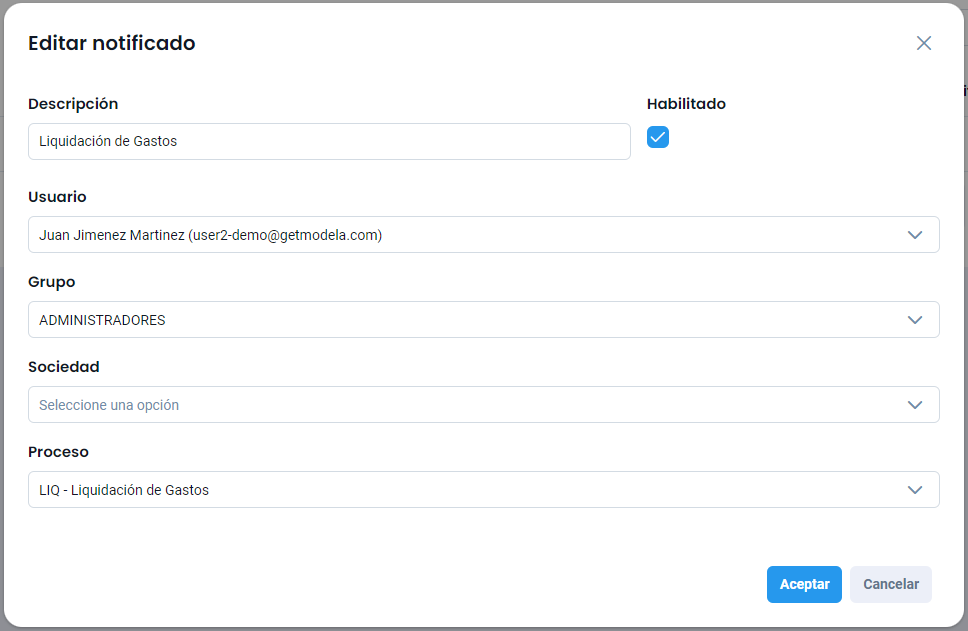Expand the Sociedad dropdown chevron arrow
968x631 pixels.
tap(914, 405)
